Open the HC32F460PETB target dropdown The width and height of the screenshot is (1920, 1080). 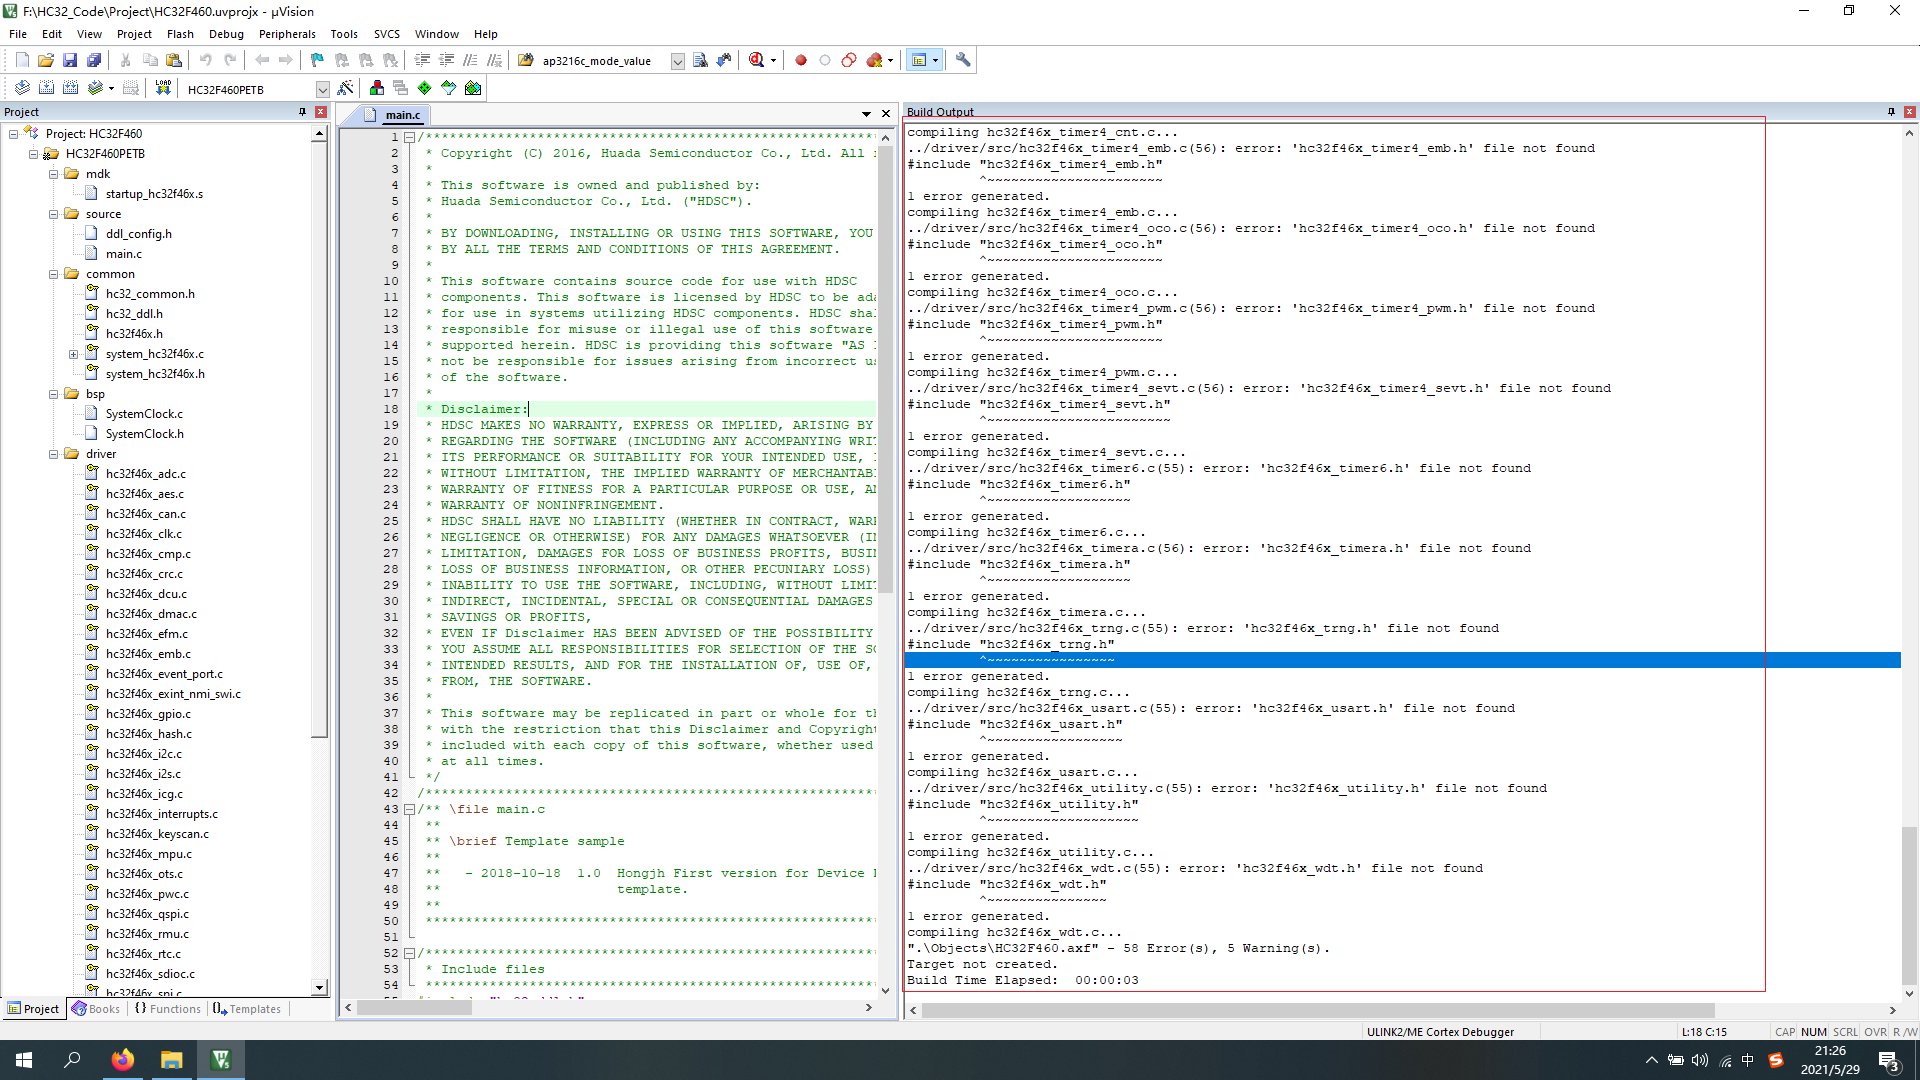point(322,90)
